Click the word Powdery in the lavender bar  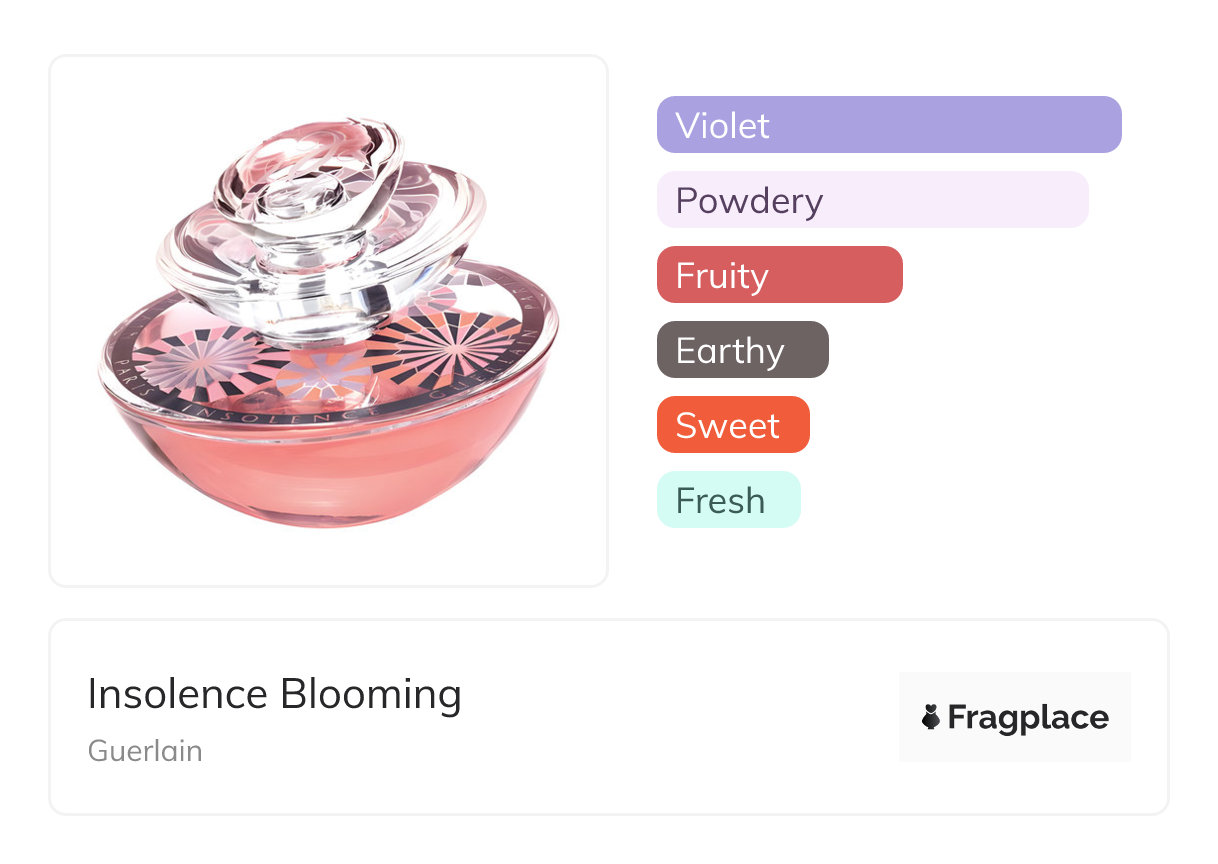(749, 200)
